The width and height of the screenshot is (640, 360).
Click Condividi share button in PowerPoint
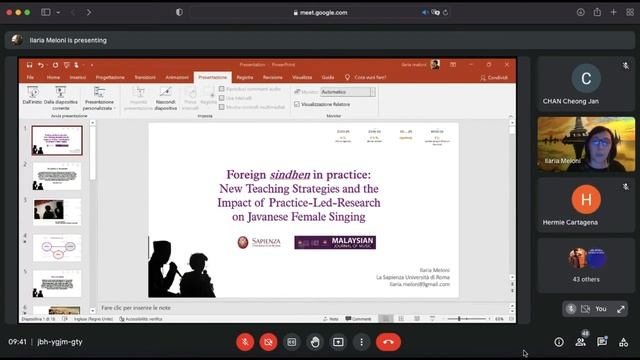[x=494, y=78]
